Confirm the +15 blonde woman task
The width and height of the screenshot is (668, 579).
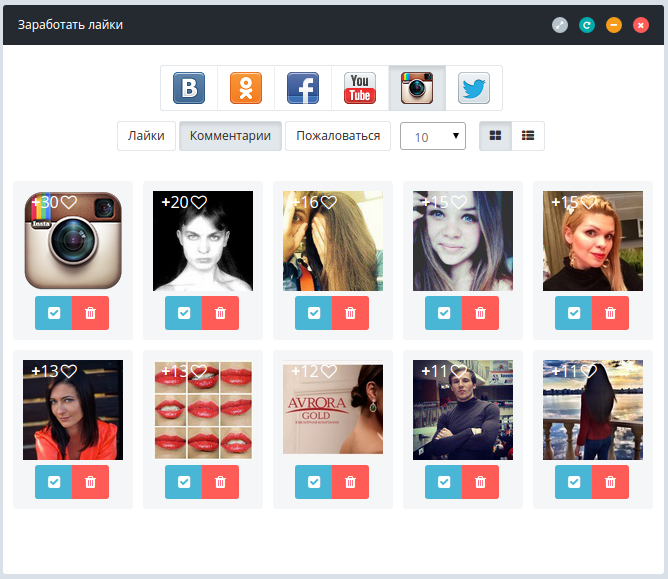click(x=573, y=313)
